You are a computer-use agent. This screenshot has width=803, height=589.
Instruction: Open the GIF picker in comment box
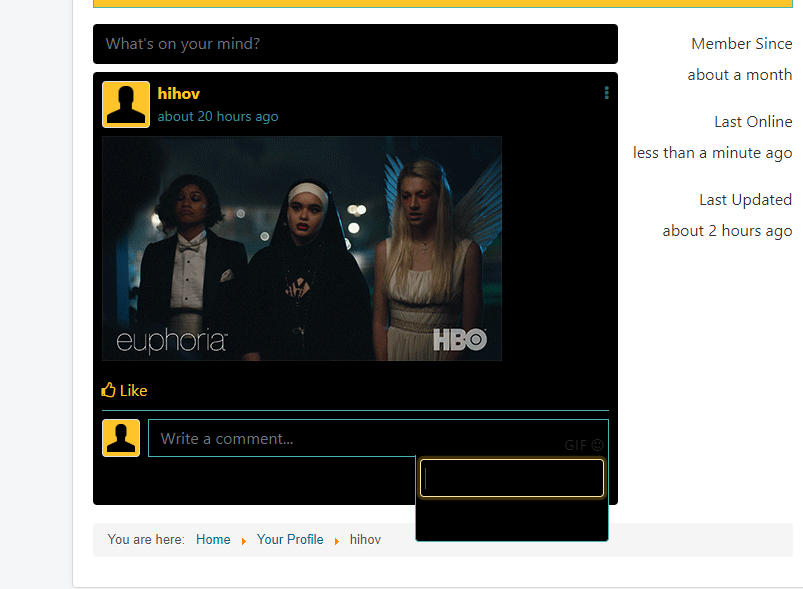coord(575,445)
